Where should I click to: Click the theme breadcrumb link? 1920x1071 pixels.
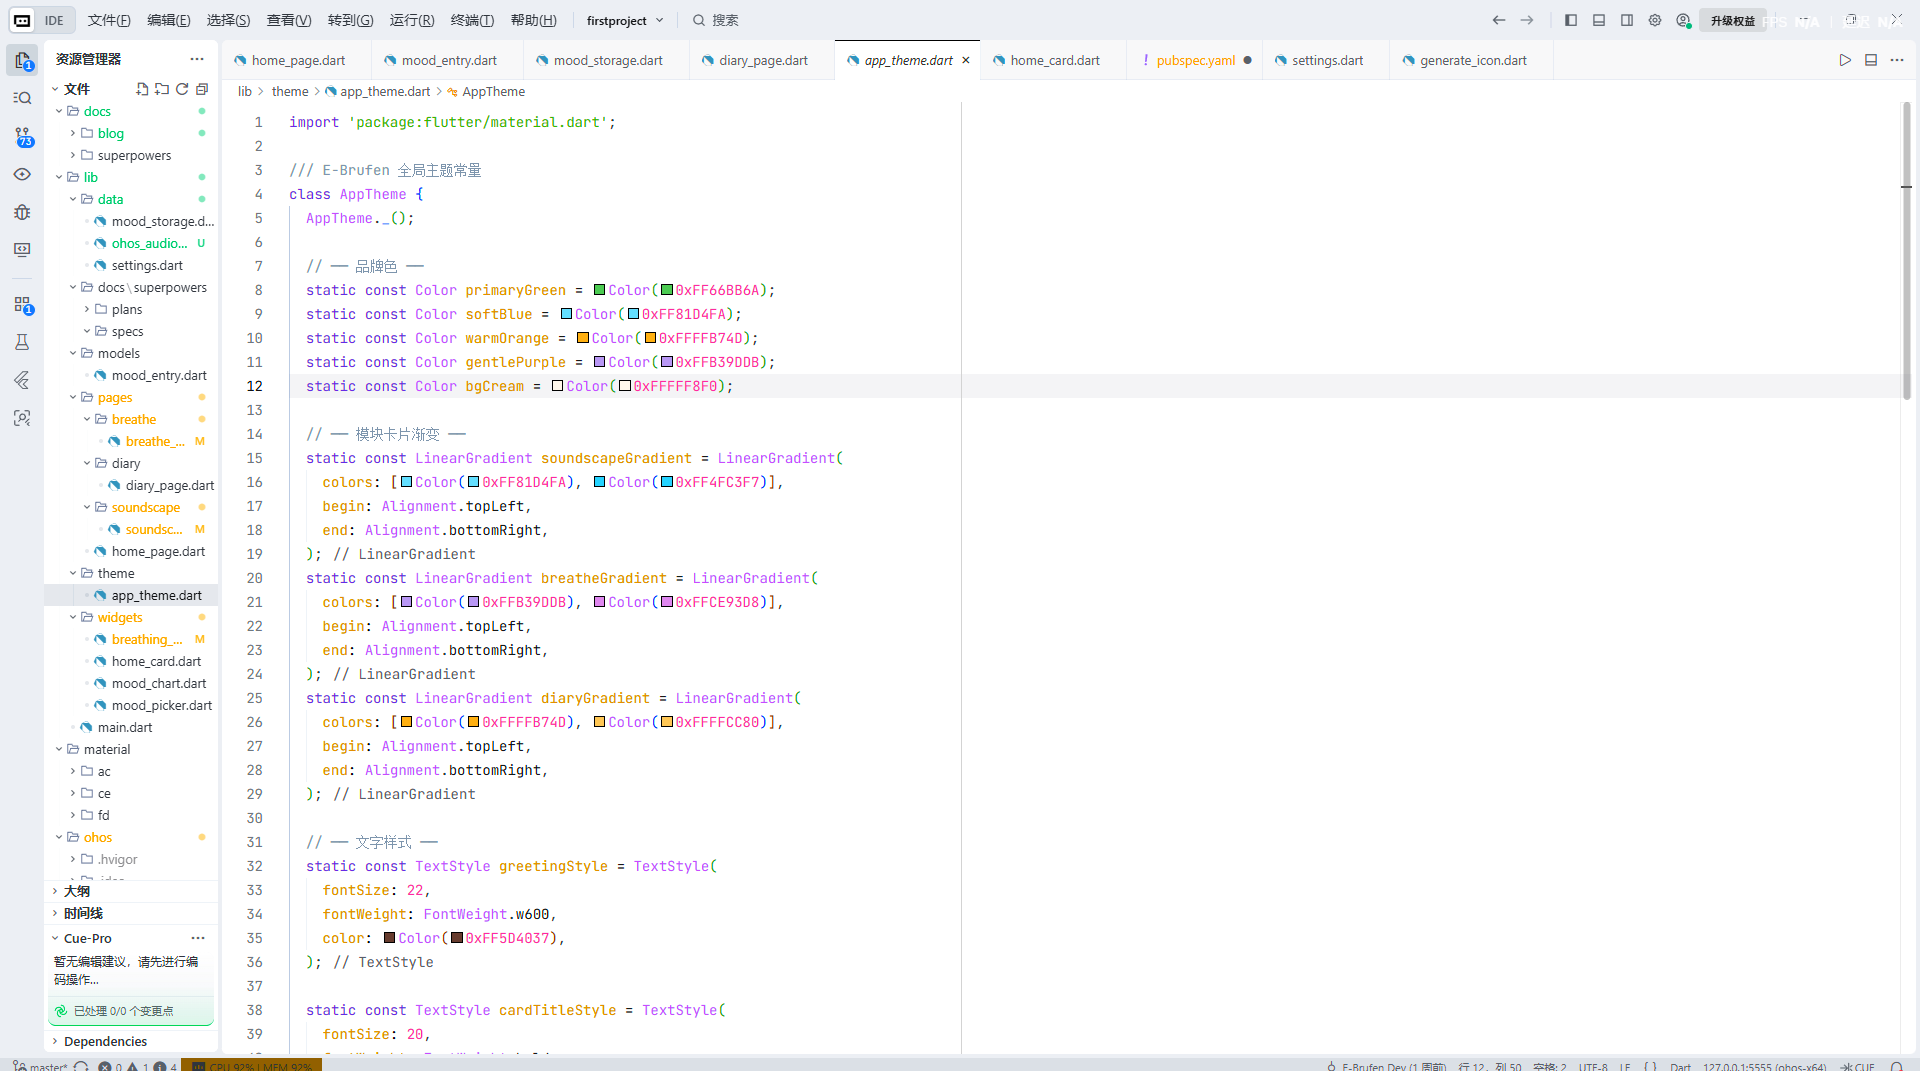pyautogui.click(x=290, y=91)
